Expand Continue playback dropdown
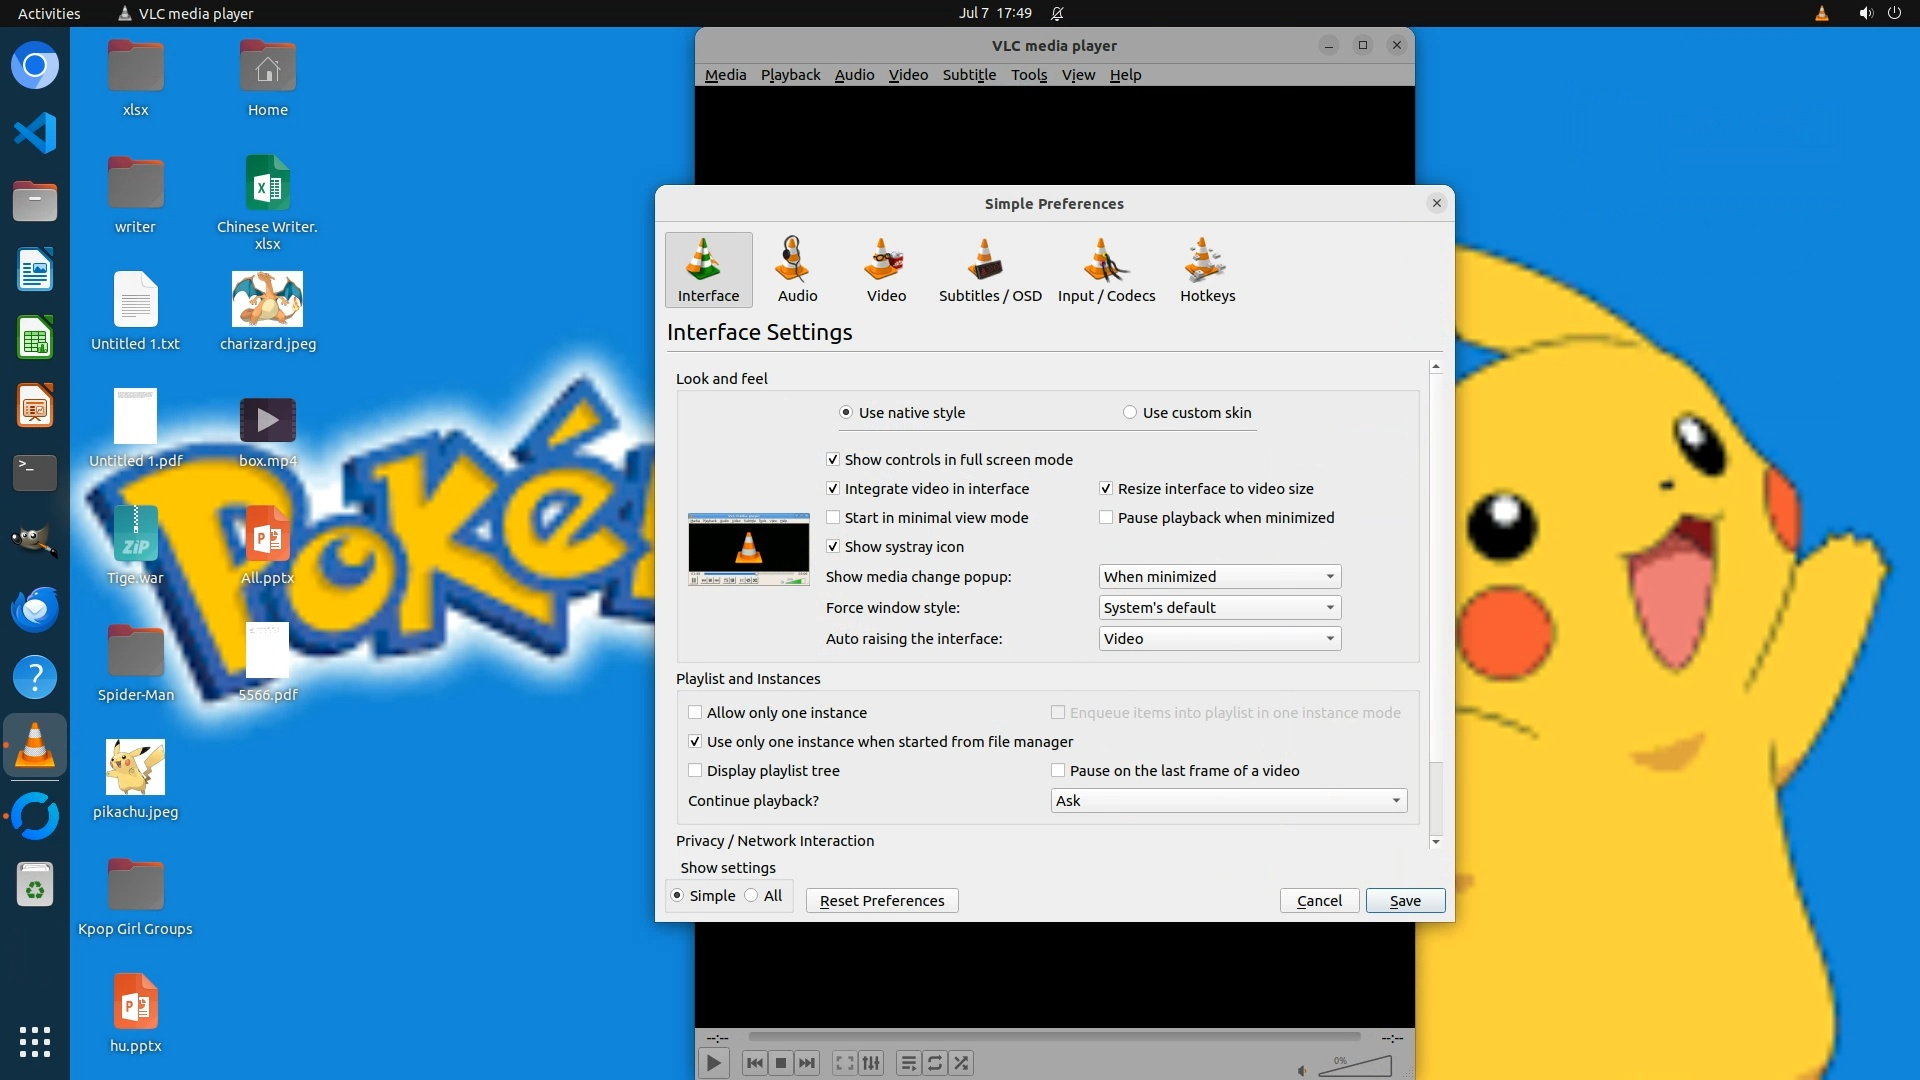Image resolution: width=1920 pixels, height=1080 pixels. (1228, 801)
